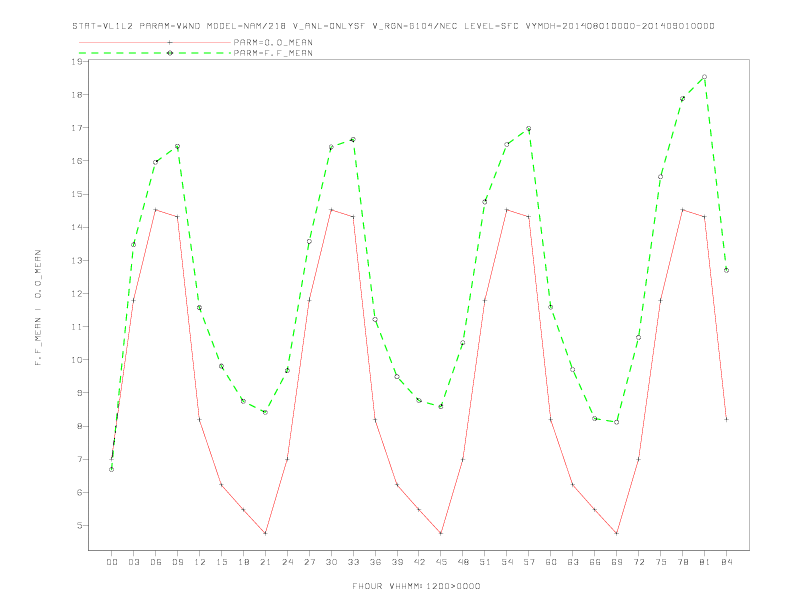The width and height of the screenshot is (792, 612).
Task: Click x-axis tick label 84
Action: (x=726, y=562)
